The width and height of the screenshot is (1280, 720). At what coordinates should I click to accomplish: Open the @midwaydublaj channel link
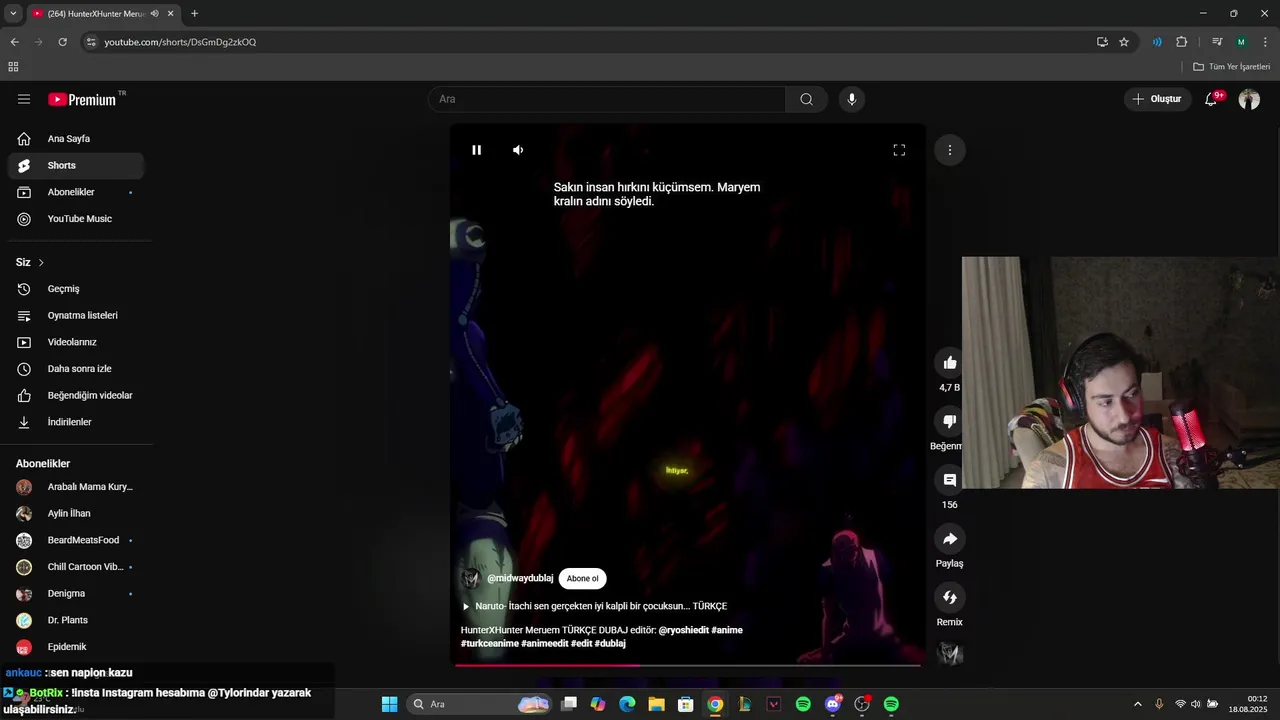pos(520,578)
